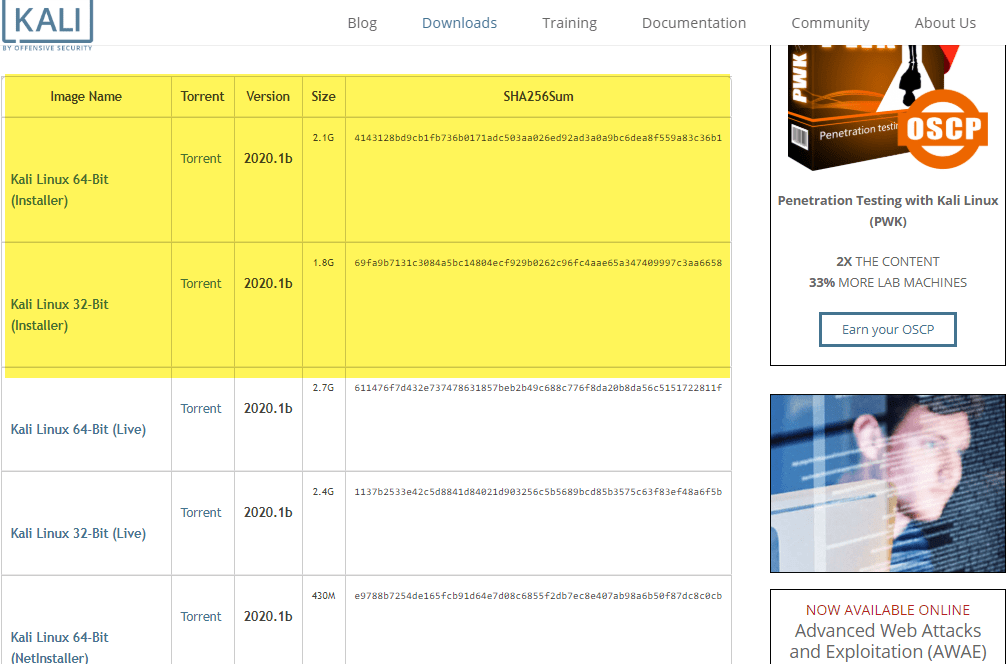The image size is (1007, 664).
Task: Click Torrent link for 32-Bit Live
Action: 201,512
